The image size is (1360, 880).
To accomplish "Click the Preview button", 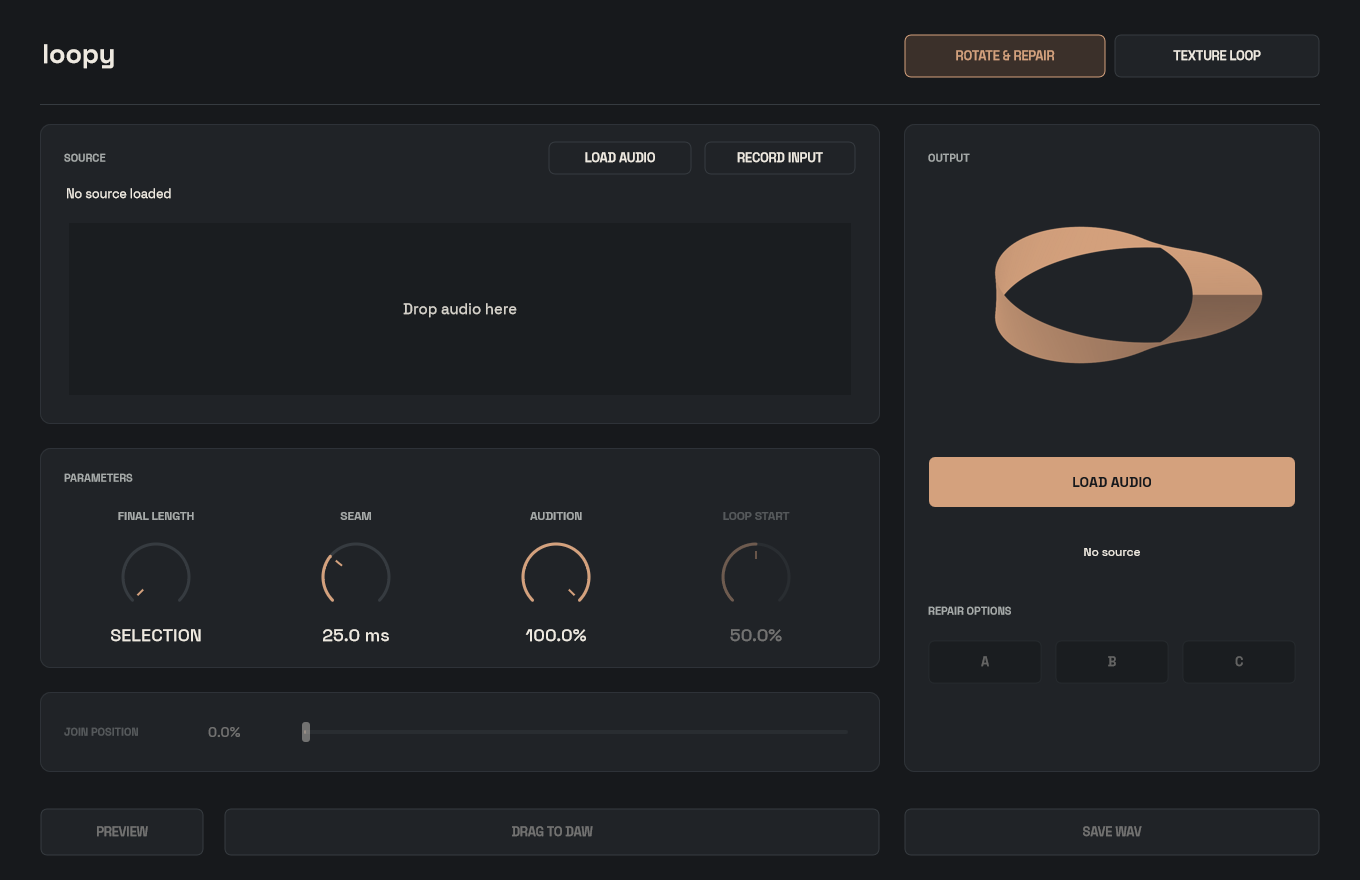I will pos(122,832).
